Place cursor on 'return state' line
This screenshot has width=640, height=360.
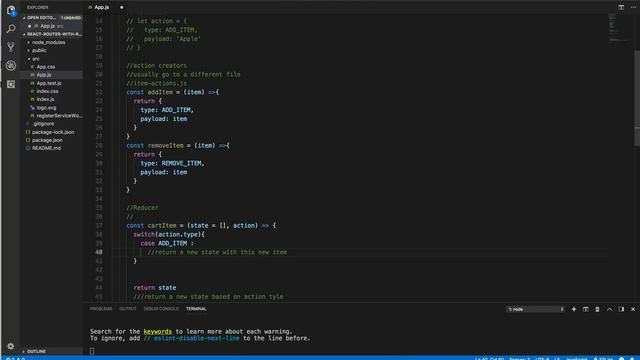pyautogui.click(x=155, y=288)
